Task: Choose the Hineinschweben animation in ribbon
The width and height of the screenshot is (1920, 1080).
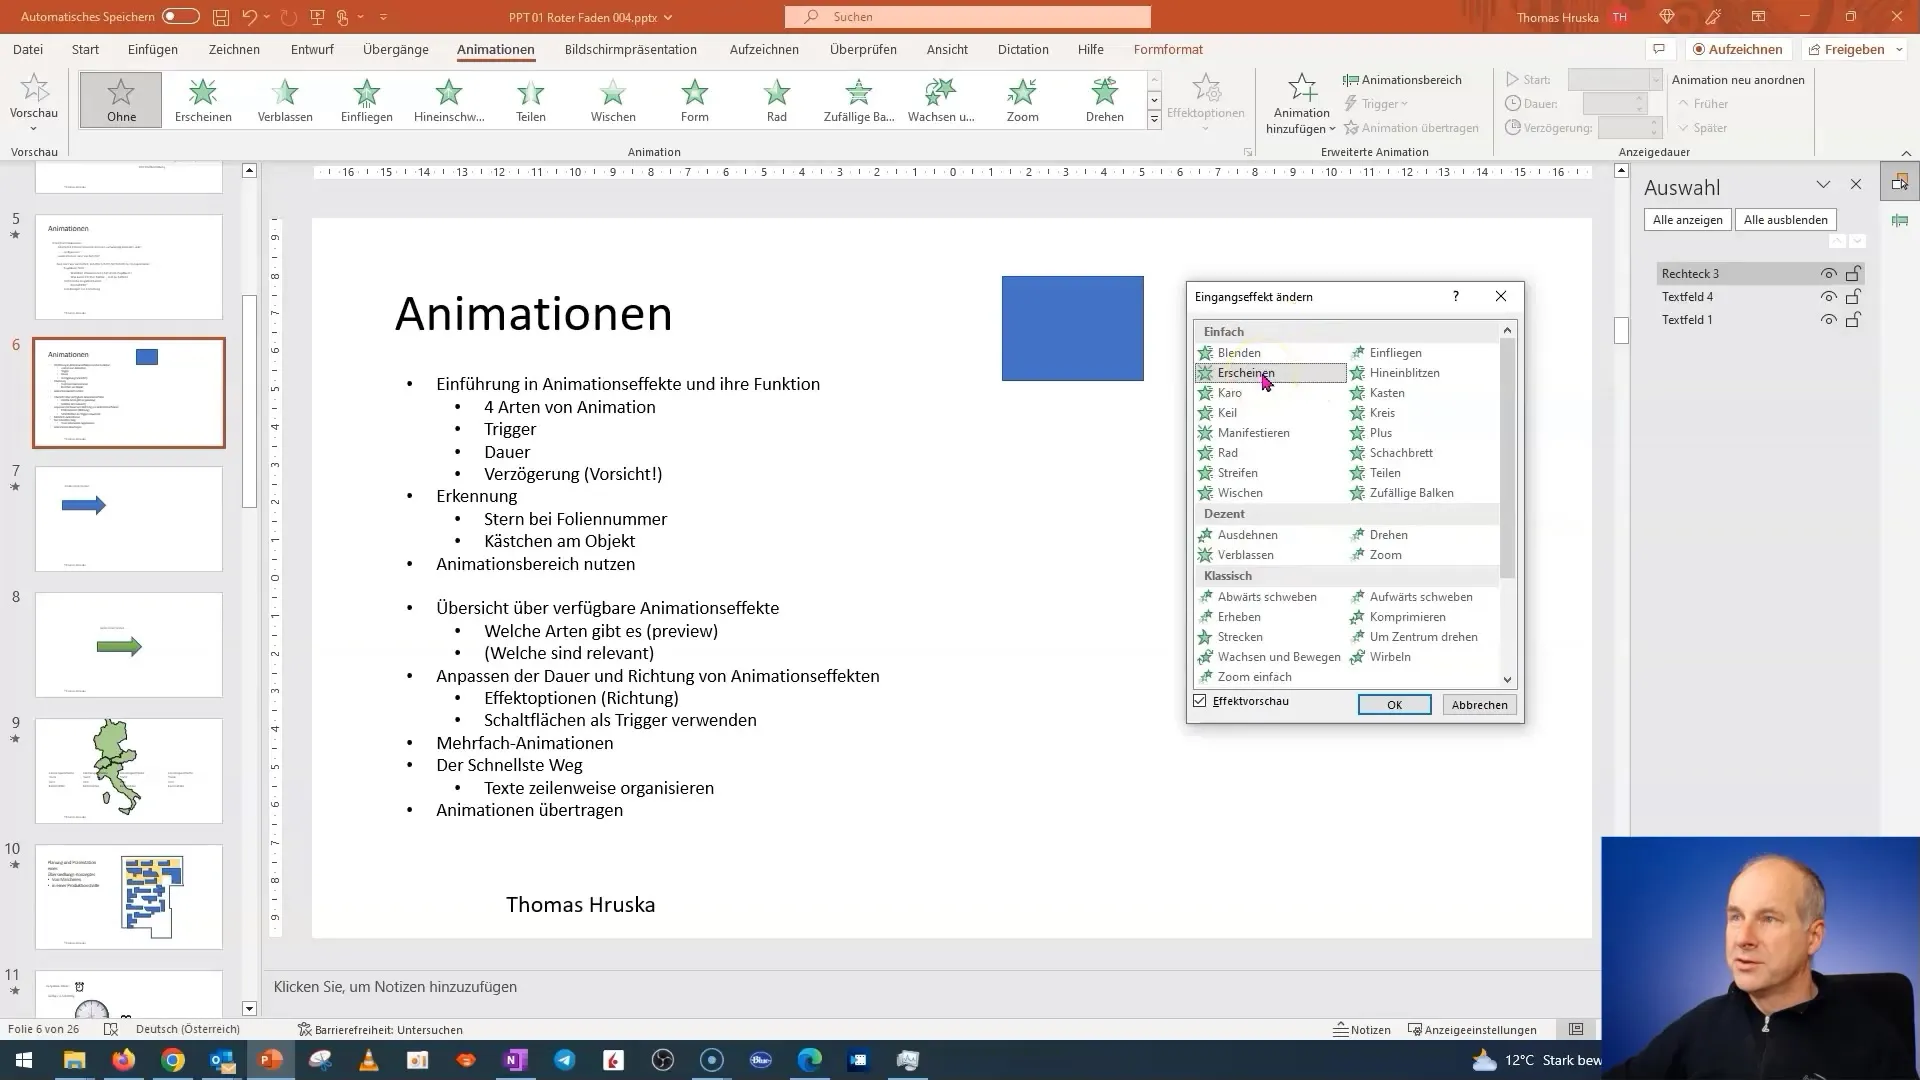Action: (449, 100)
